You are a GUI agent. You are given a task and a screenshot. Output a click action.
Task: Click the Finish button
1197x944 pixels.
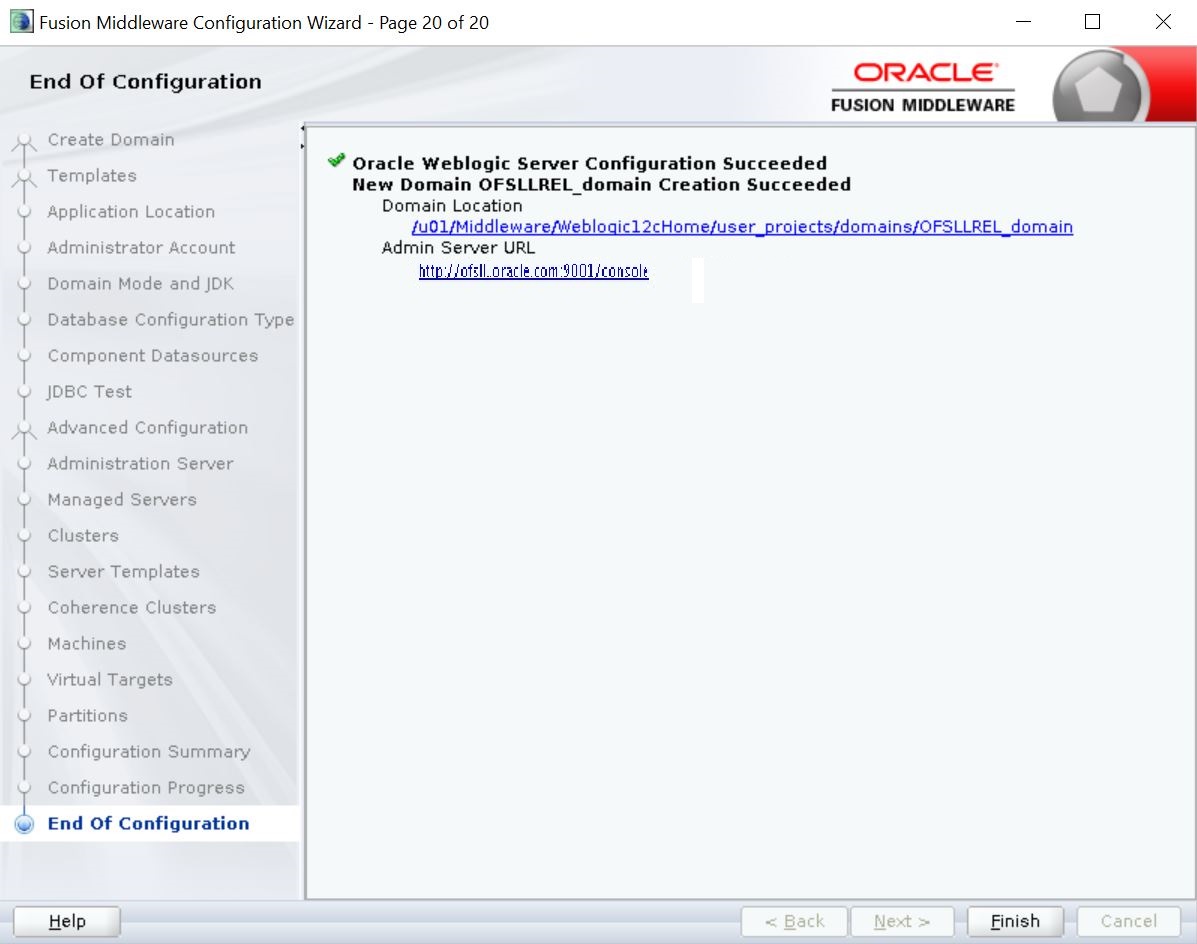click(x=1015, y=921)
